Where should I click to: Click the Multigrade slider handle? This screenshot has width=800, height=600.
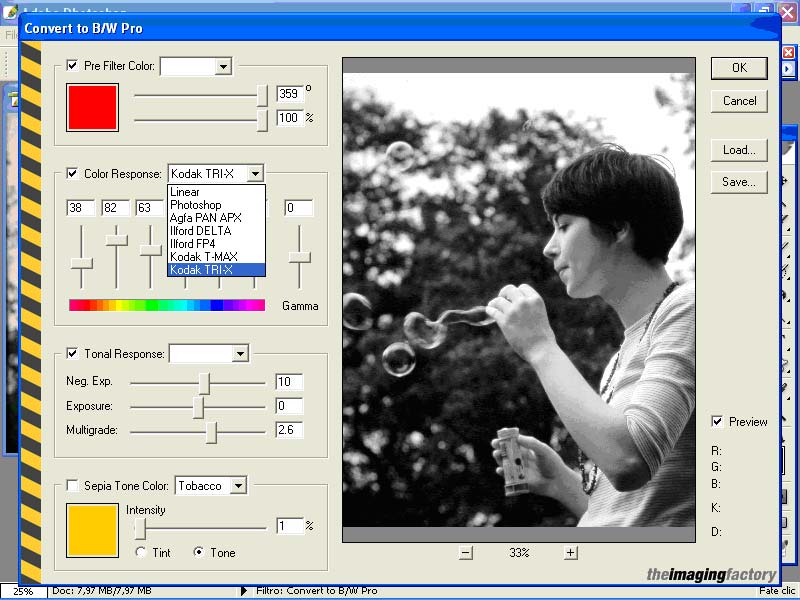[x=211, y=432]
